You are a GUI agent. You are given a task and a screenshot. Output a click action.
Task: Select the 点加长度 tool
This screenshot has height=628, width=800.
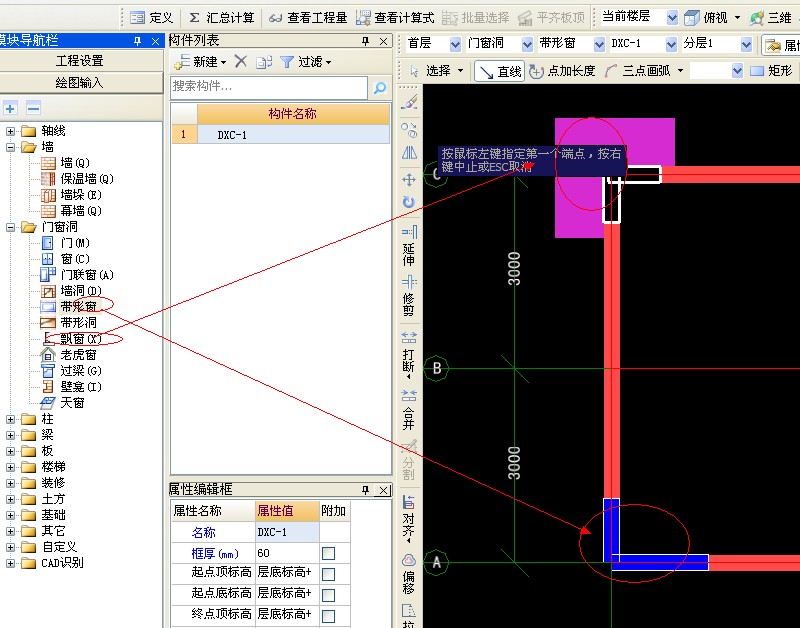click(x=562, y=71)
